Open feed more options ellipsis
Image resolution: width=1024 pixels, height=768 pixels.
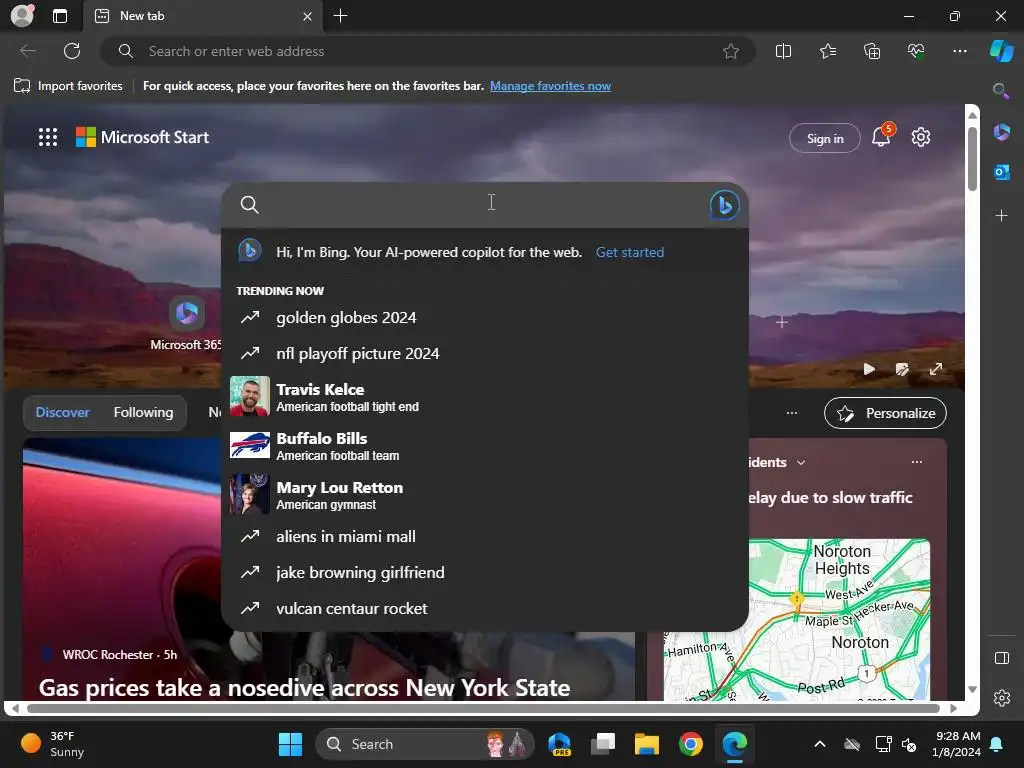tap(792, 413)
